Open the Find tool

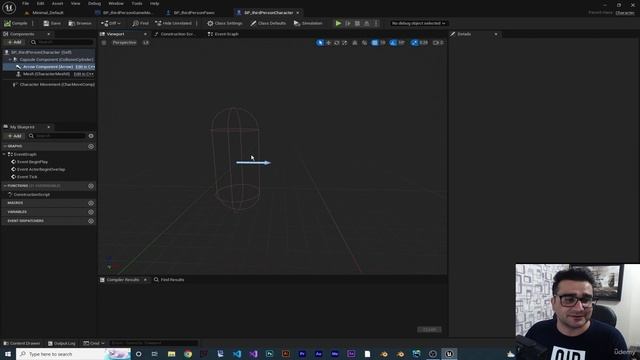(x=140, y=23)
